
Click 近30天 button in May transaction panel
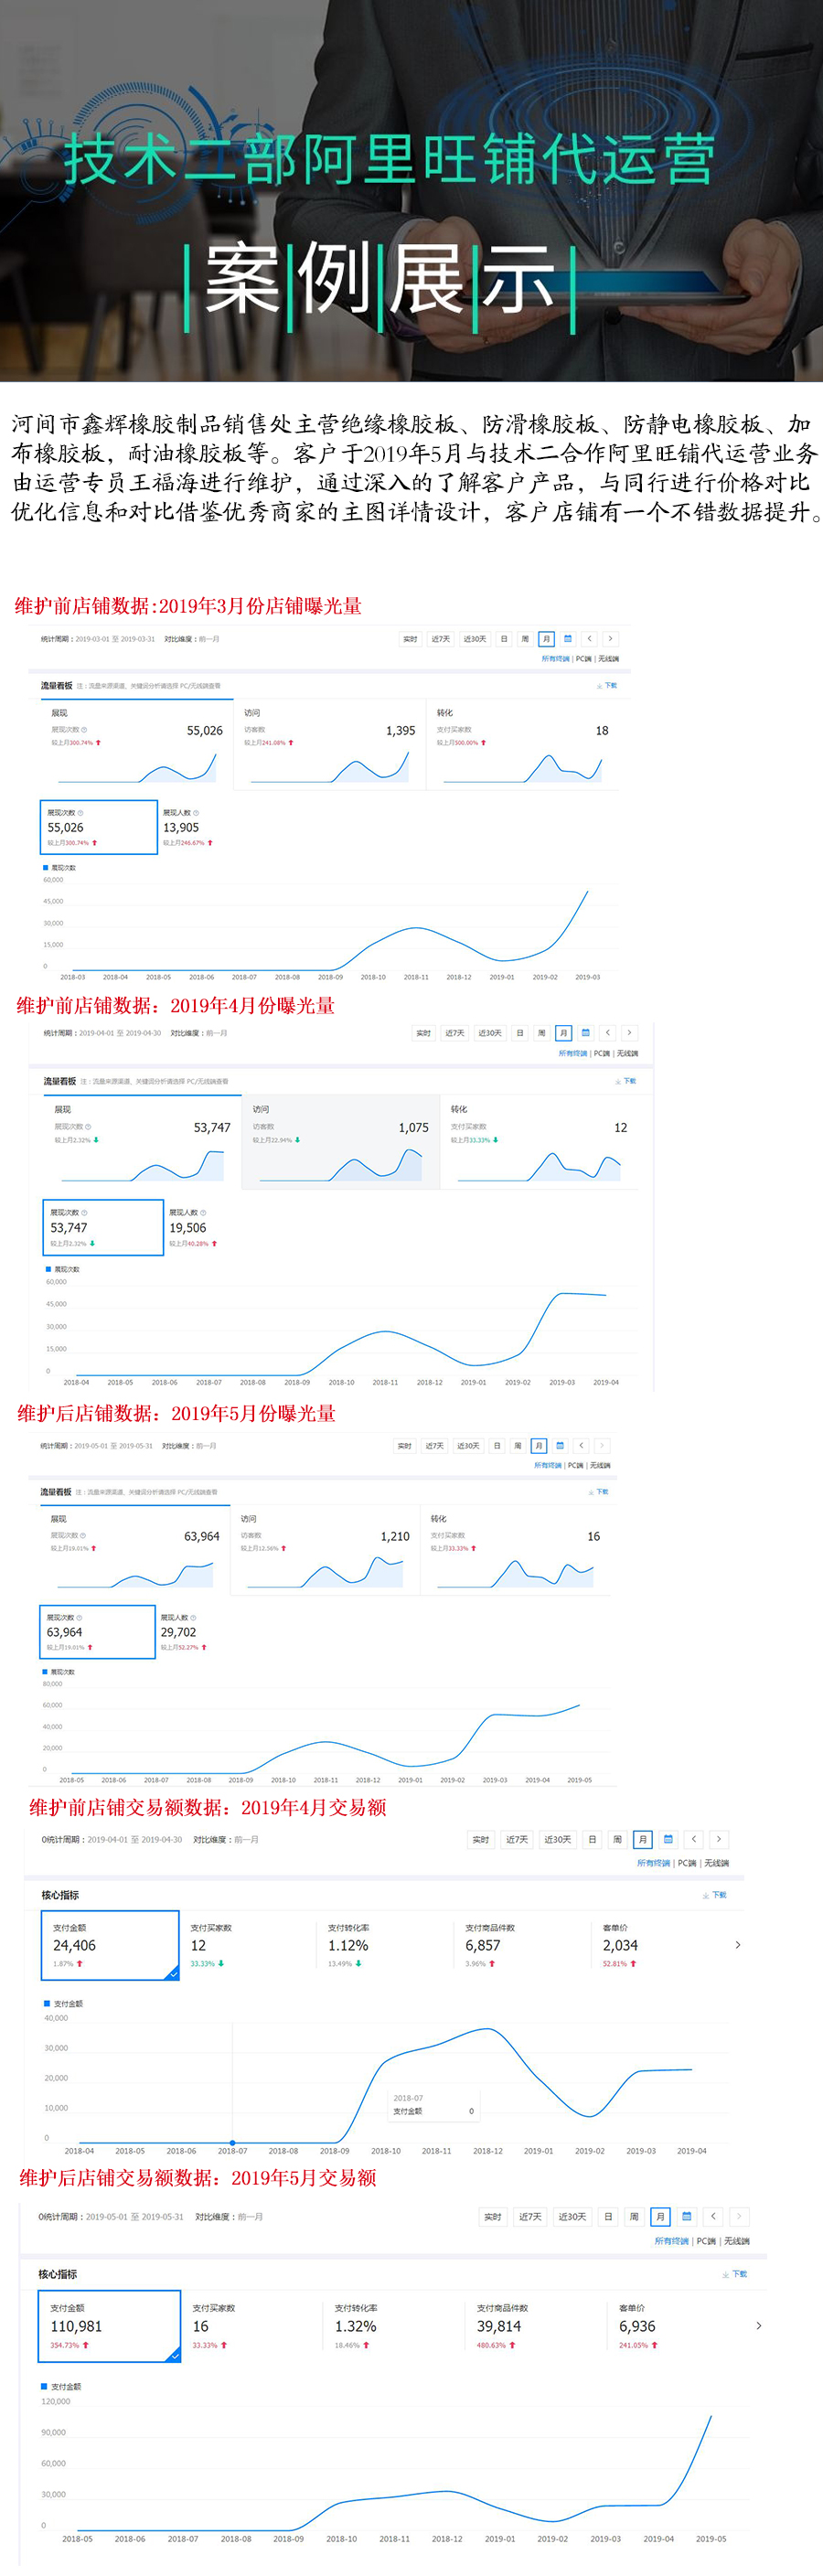point(572,2216)
